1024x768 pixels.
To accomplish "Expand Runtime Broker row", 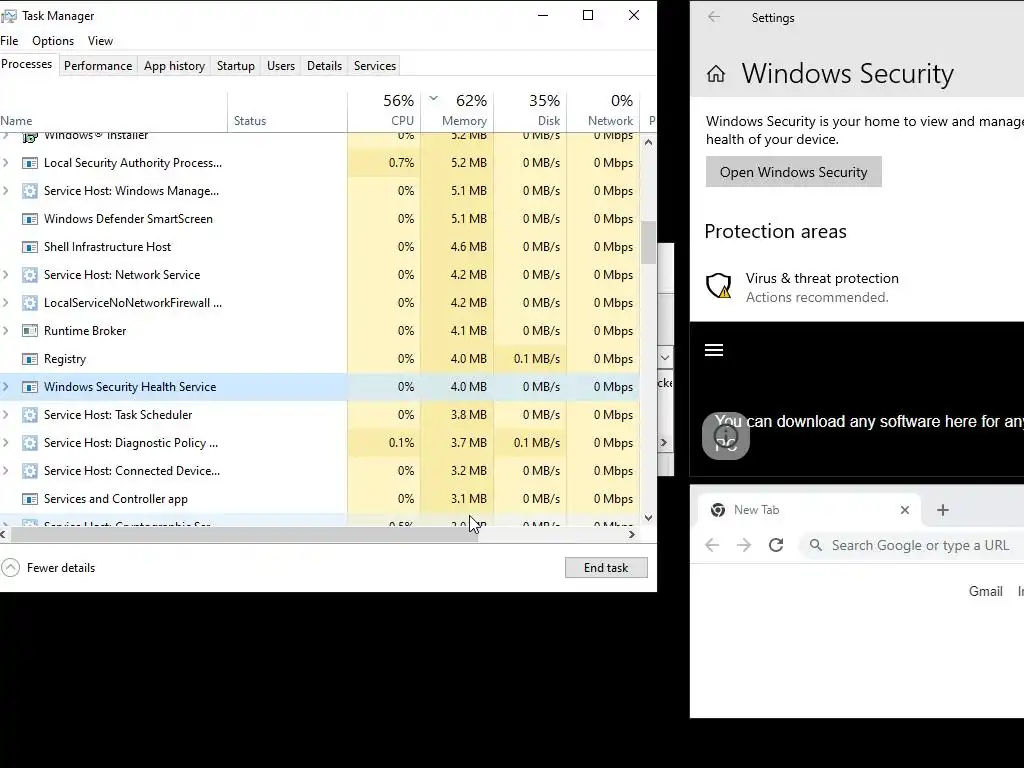I will [6, 331].
